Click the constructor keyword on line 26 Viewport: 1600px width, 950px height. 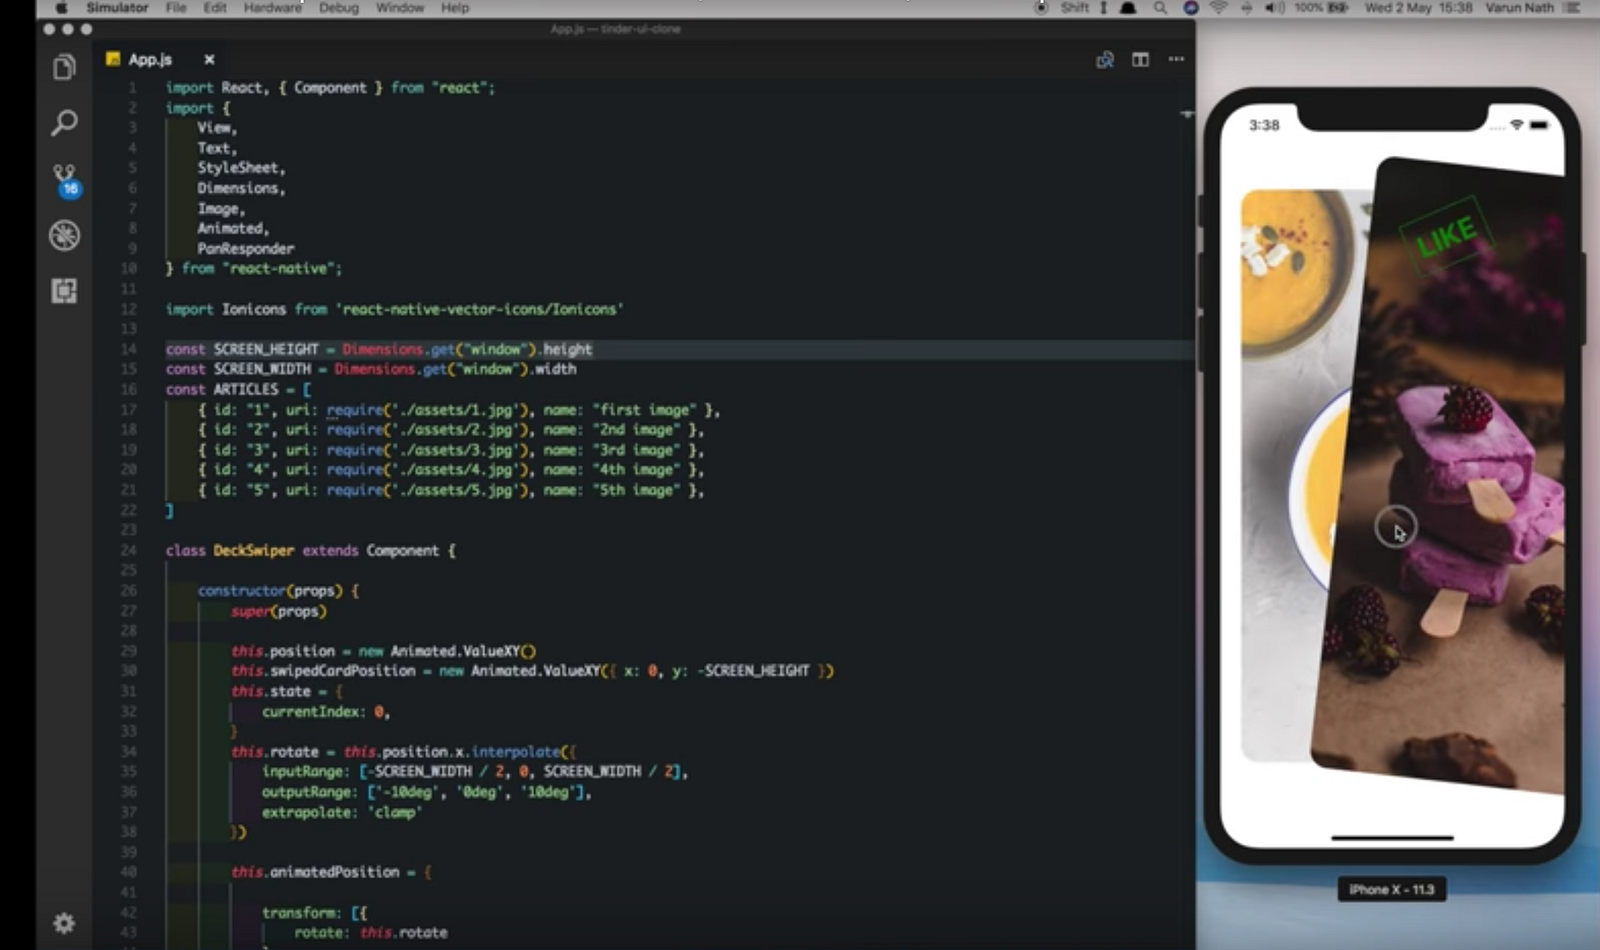pyautogui.click(x=242, y=591)
